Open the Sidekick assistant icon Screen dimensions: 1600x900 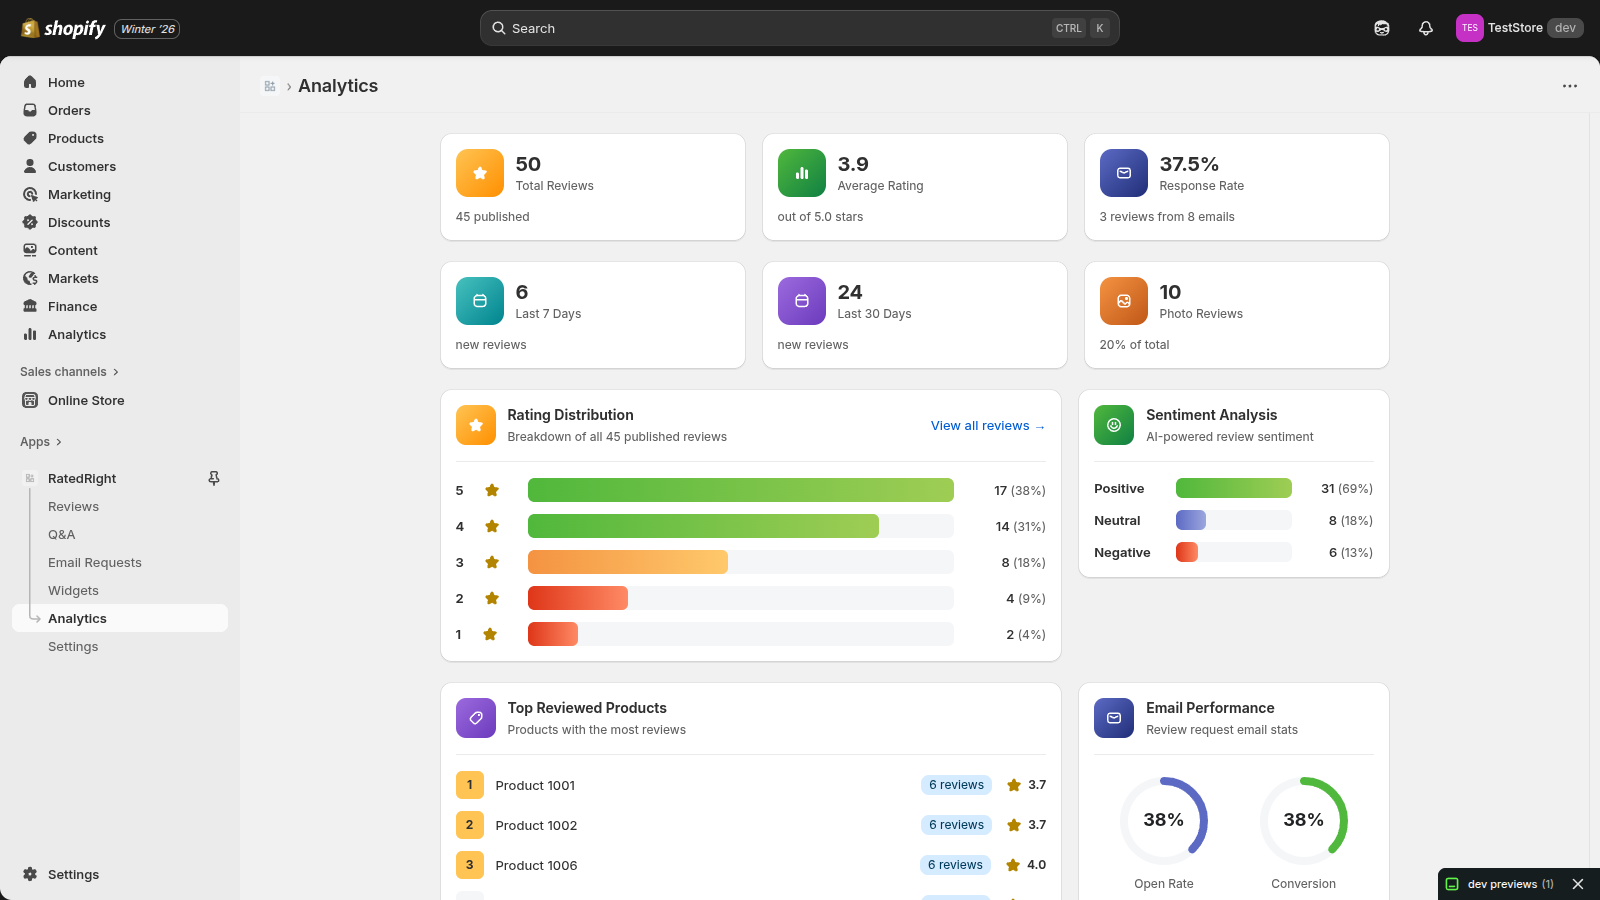pyautogui.click(x=1382, y=28)
